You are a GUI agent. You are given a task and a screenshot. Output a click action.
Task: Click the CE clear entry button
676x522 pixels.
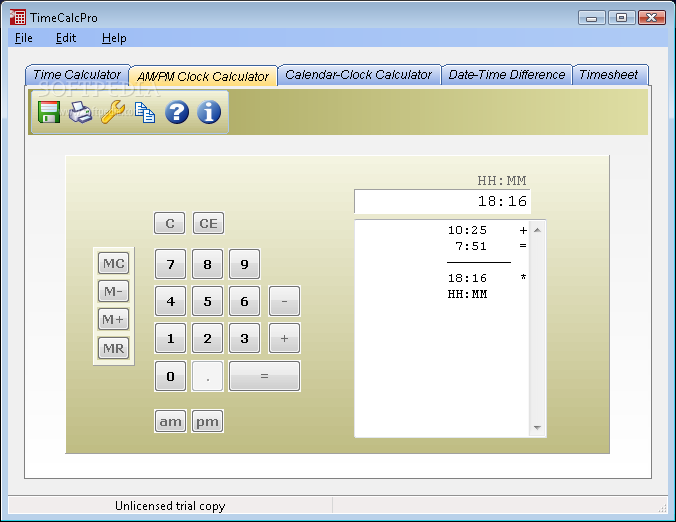pyautogui.click(x=208, y=223)
